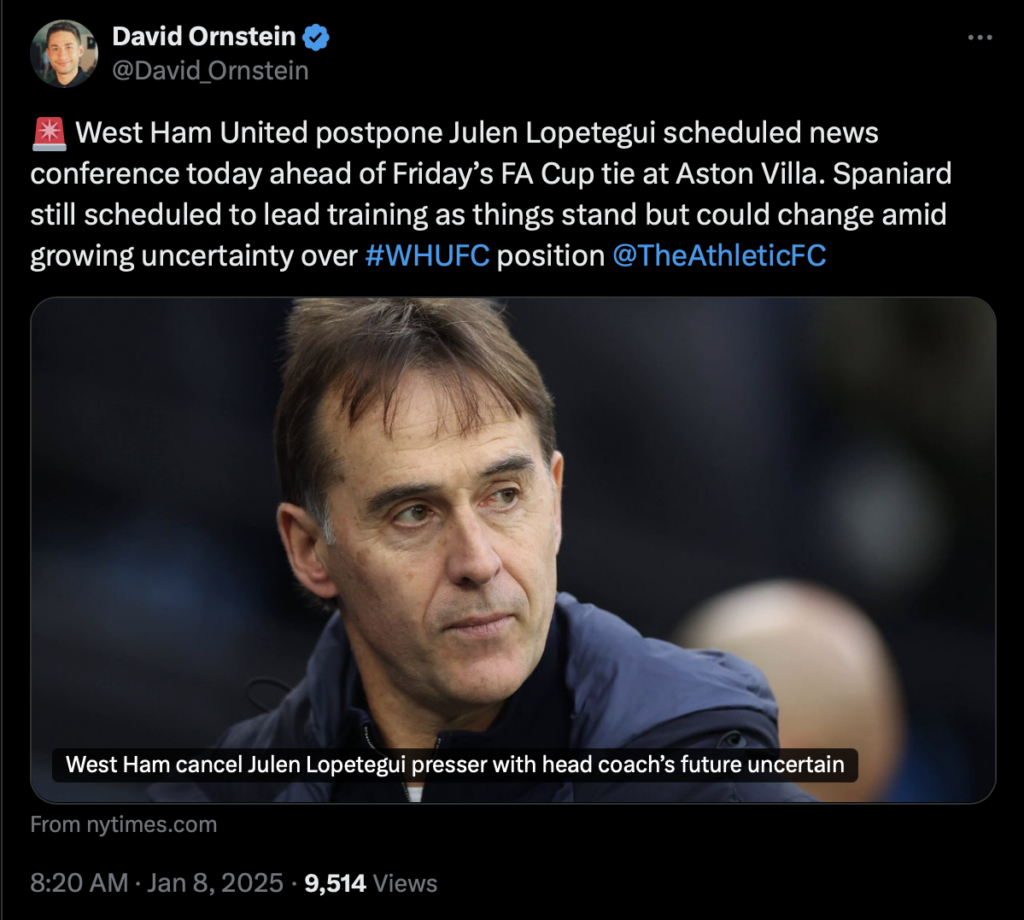The width and height of the screenshot is (1024, 920).
Task: Open the David Ornstein display name
Action: tap(204, 37)
